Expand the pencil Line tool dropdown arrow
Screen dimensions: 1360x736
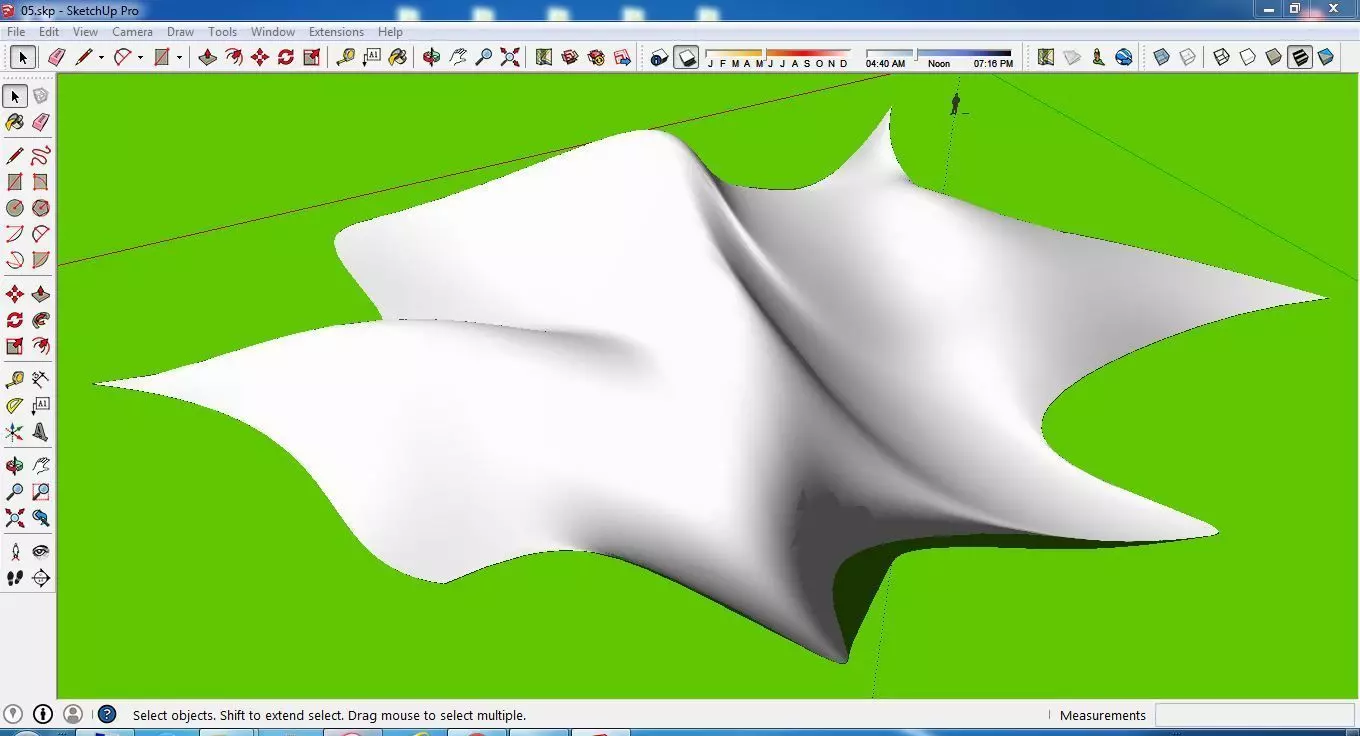(x=101, y=58)
